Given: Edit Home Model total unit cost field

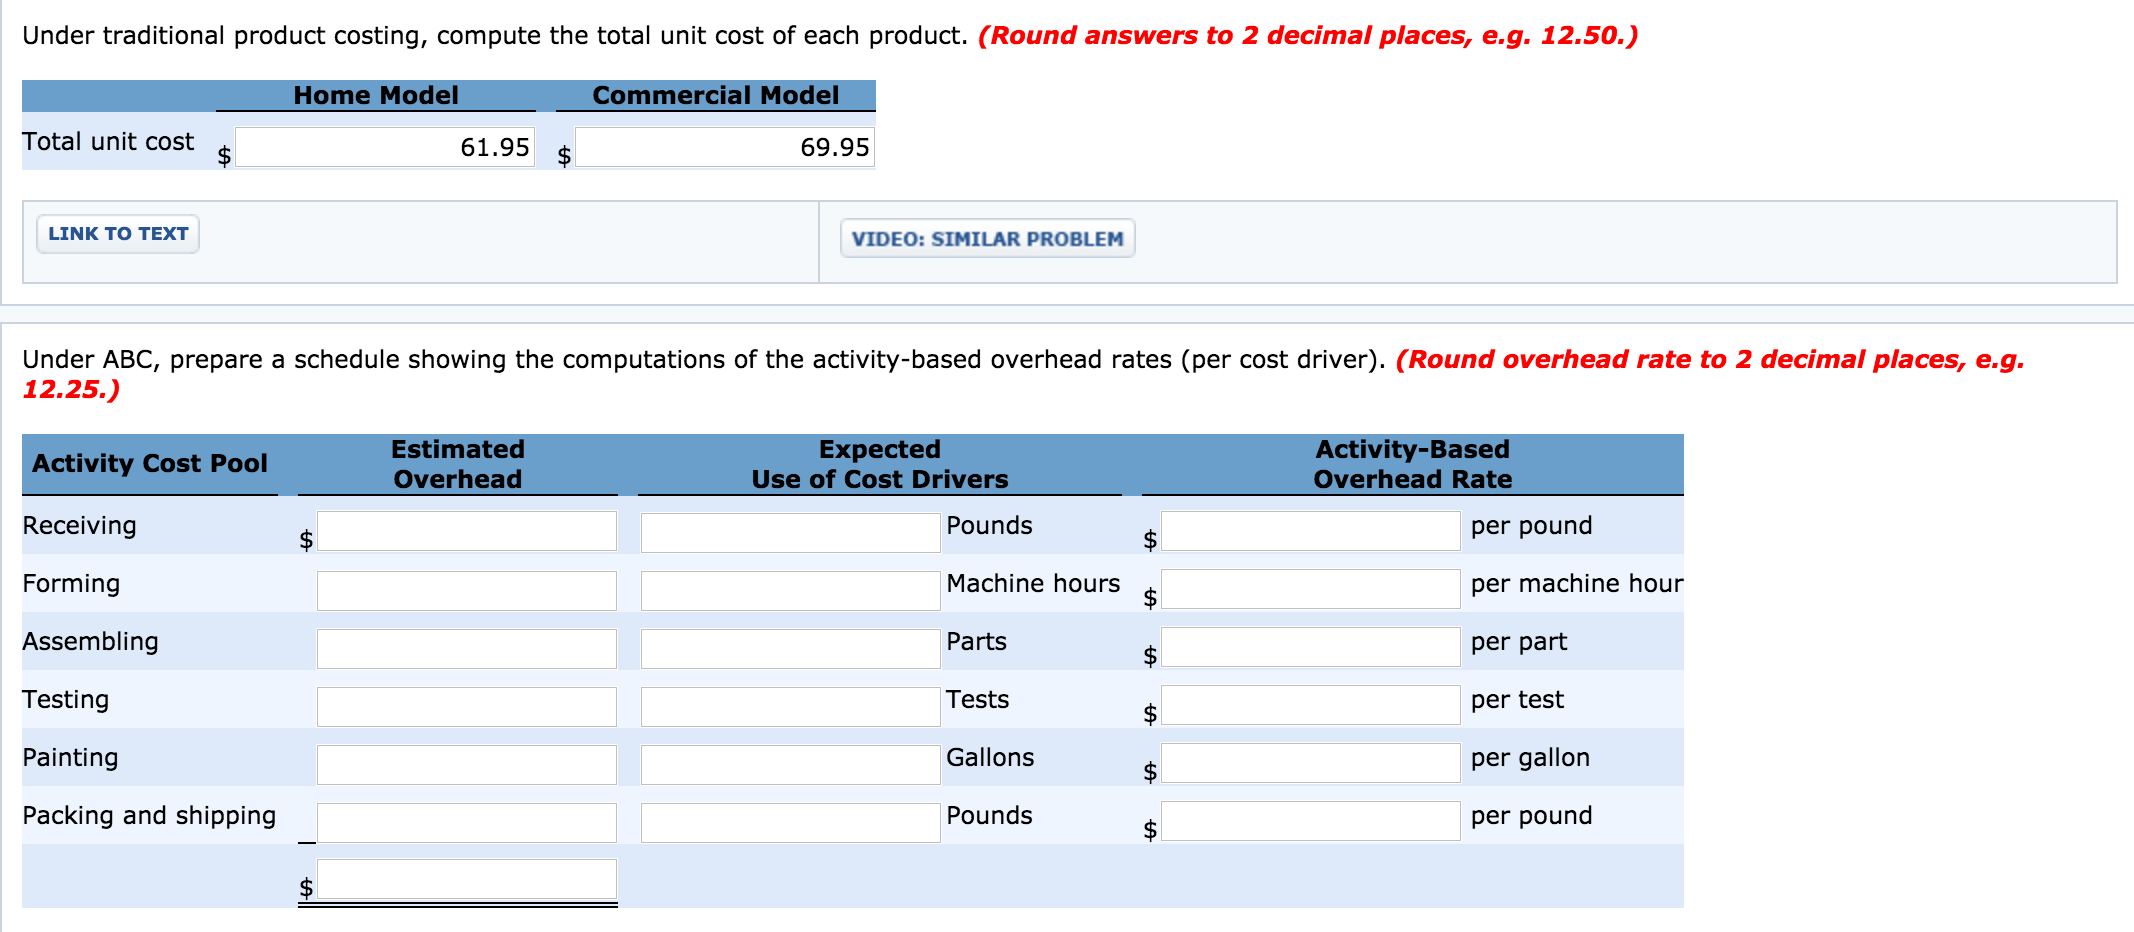Looking at the screenshot, I should tap(384, 147).
